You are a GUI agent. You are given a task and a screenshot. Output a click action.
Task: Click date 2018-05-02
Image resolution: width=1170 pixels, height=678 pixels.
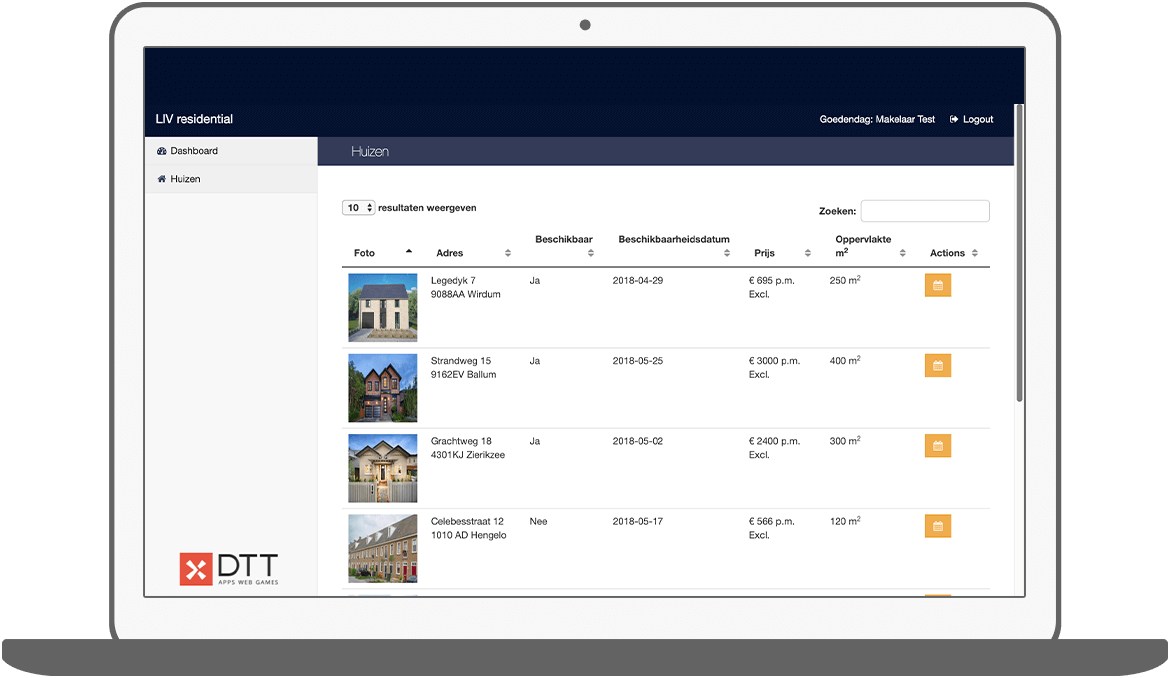click(x=638, y=442)
